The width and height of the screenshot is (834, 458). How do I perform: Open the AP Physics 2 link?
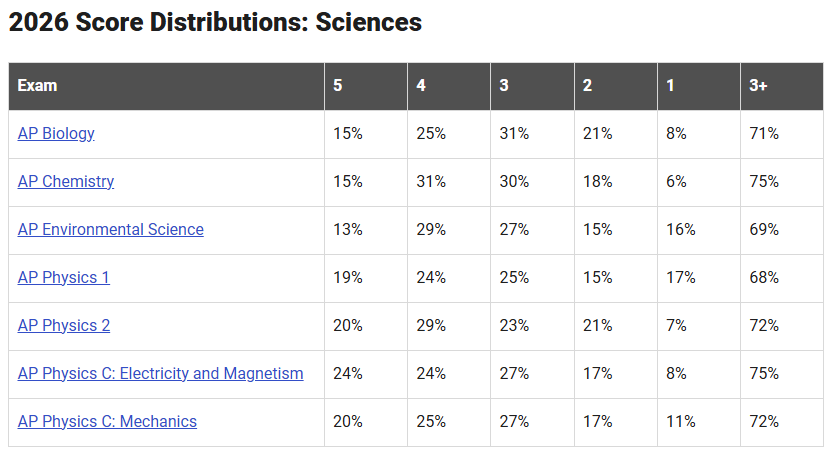[x=63, y=326]
